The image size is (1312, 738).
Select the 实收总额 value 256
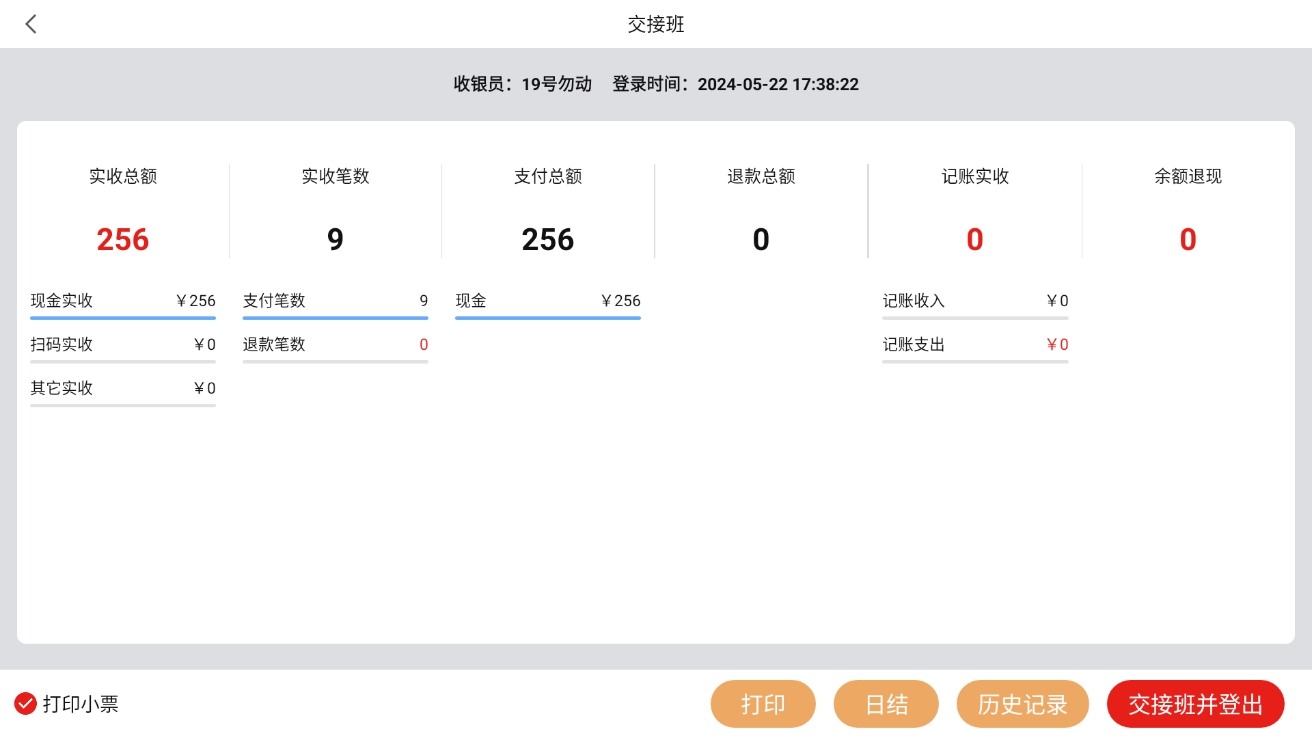123,239
